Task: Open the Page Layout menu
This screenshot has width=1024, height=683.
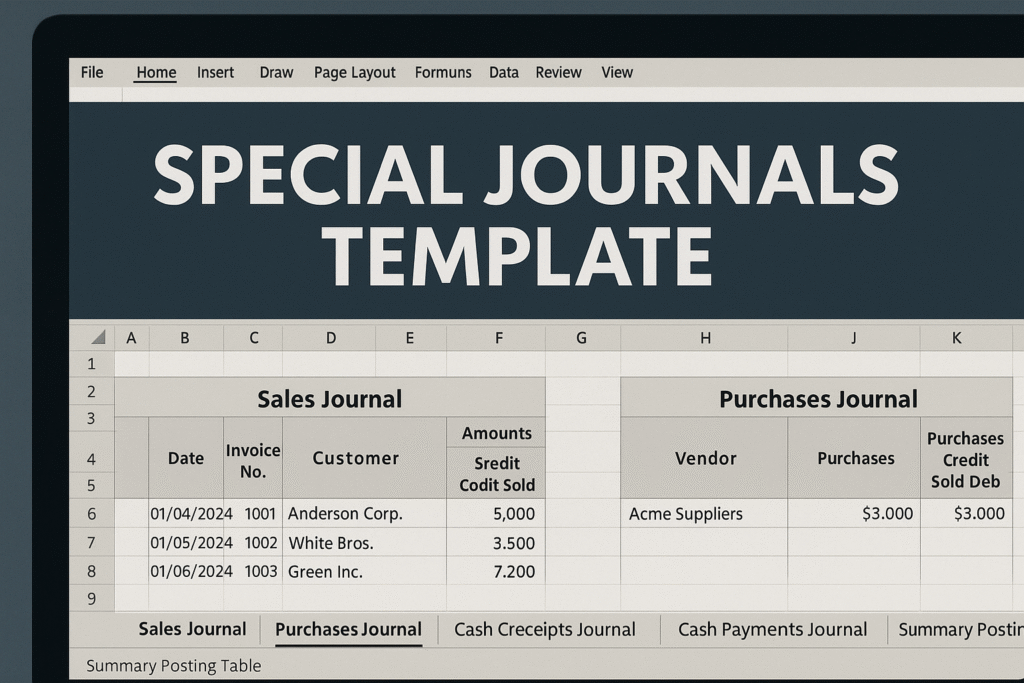Action: [354, 72]
